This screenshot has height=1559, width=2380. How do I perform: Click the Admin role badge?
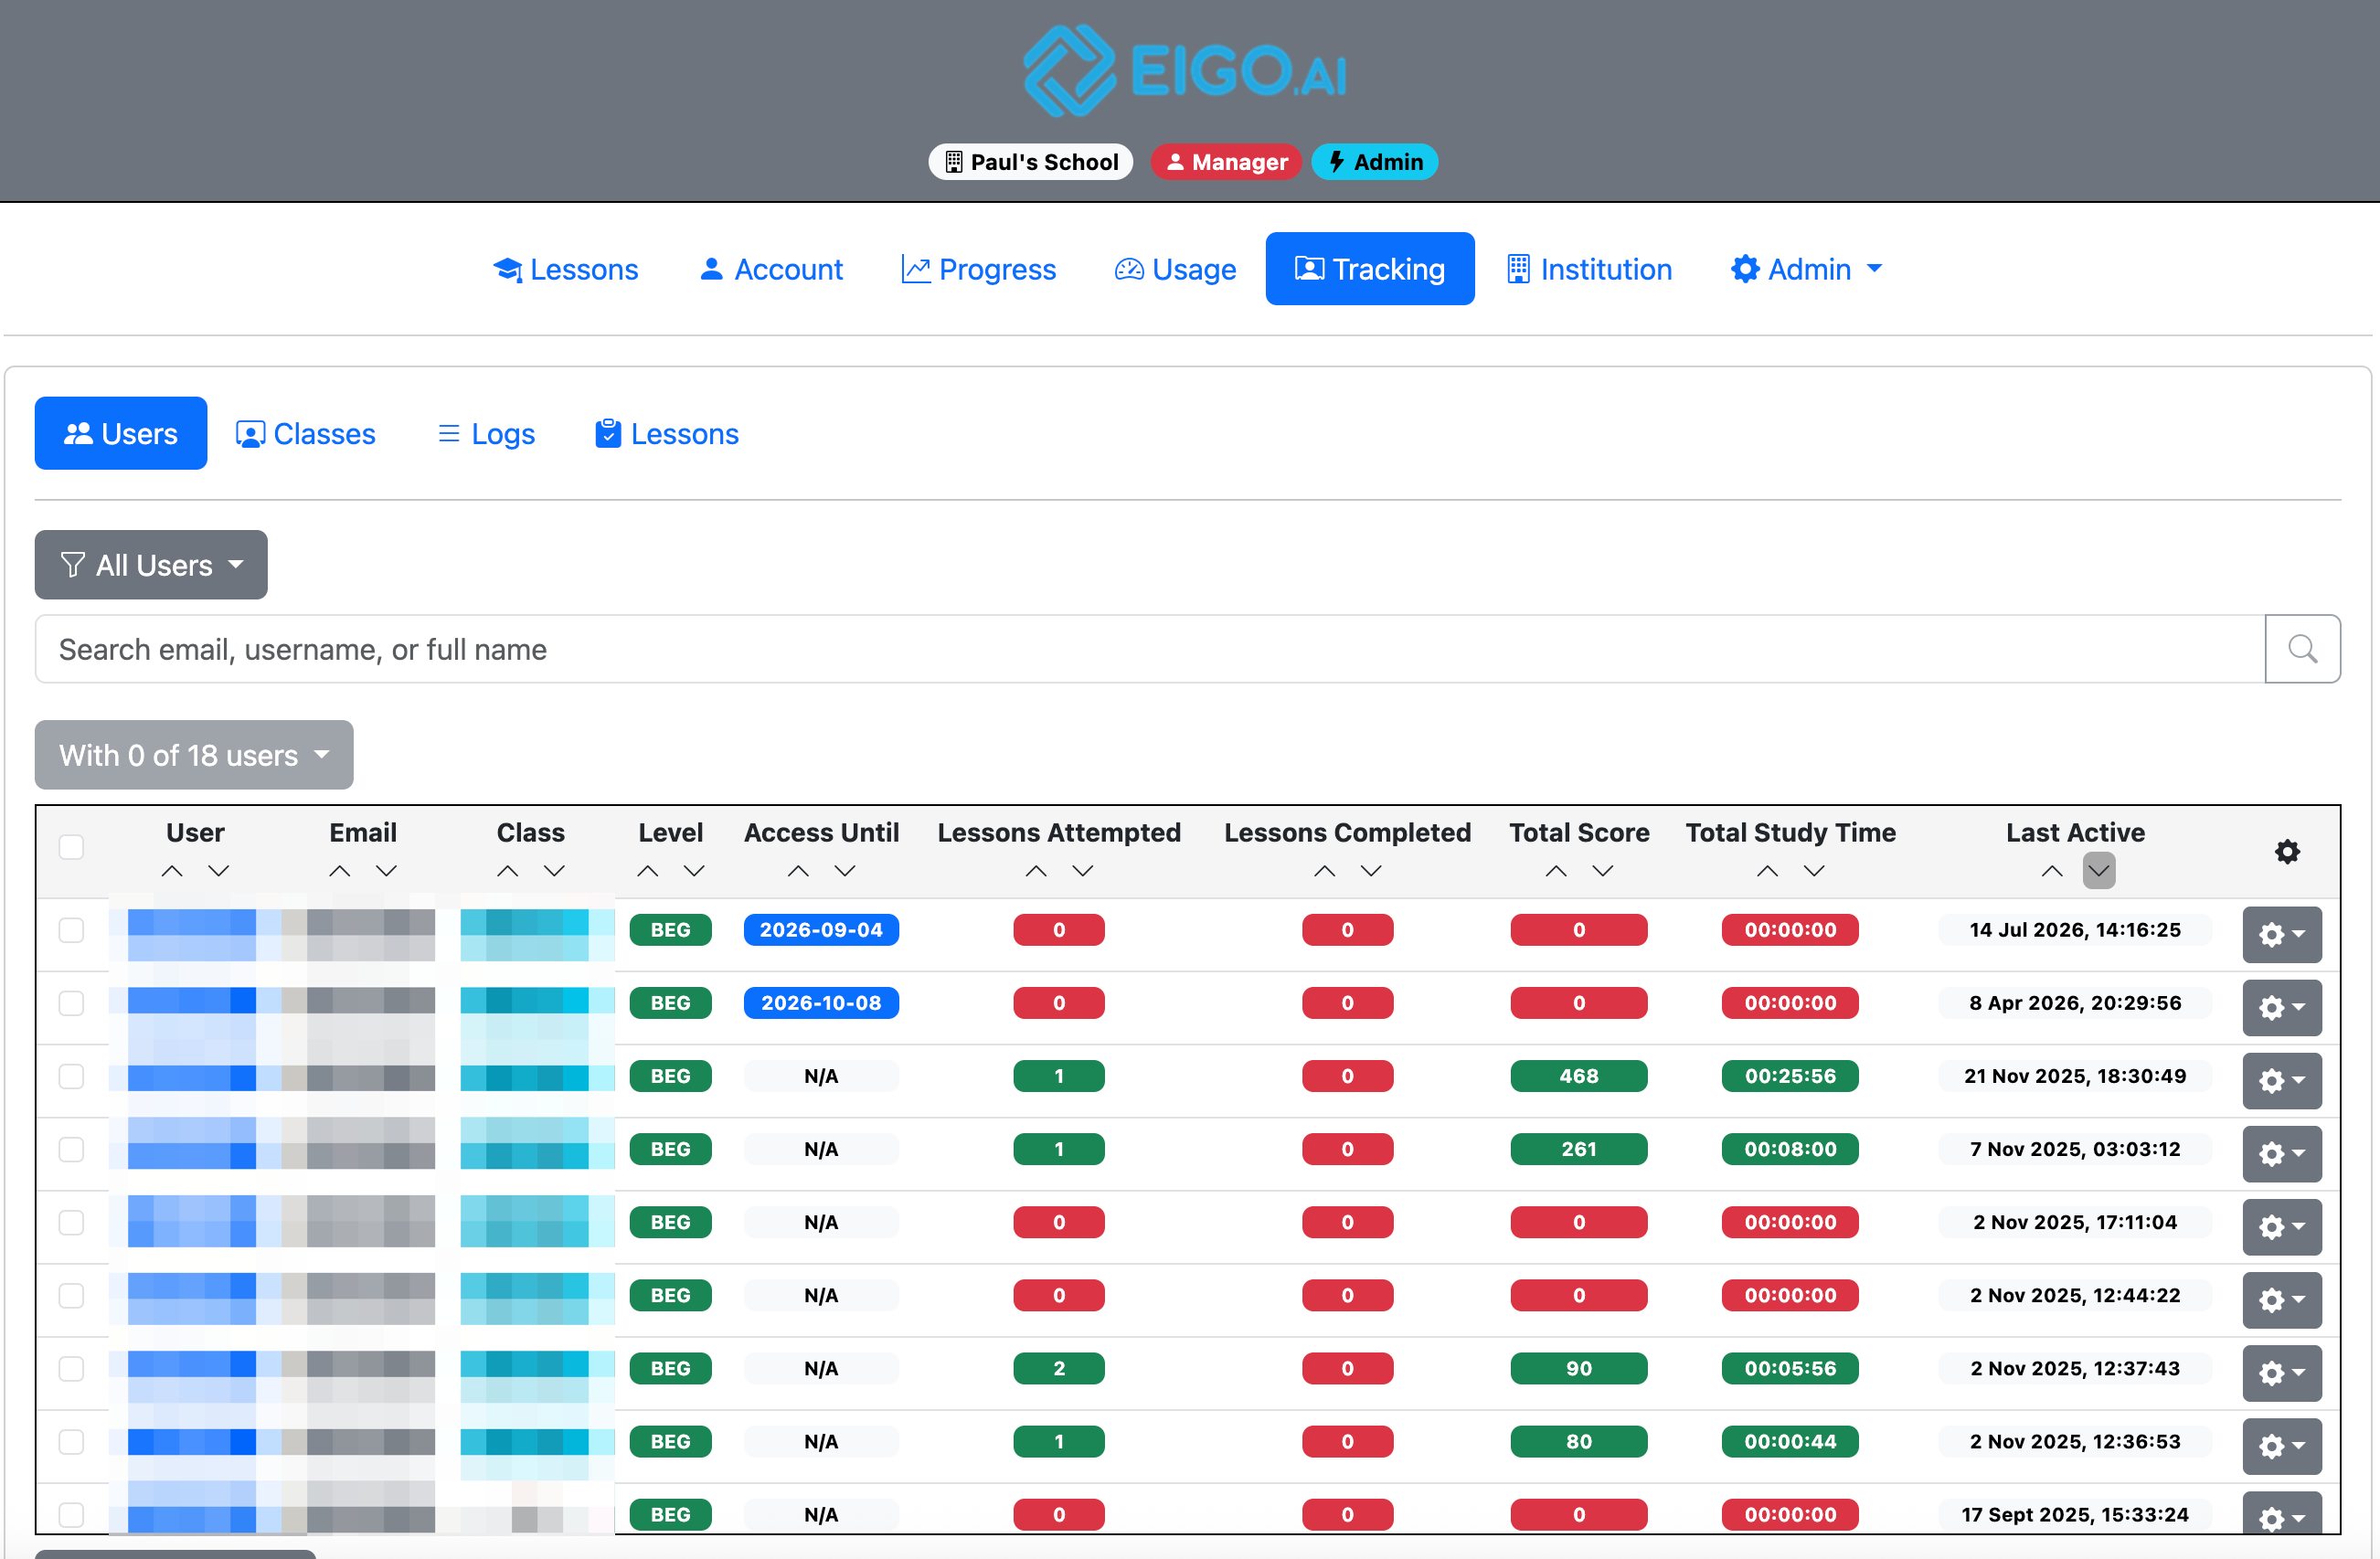[x=1375, y=162]
